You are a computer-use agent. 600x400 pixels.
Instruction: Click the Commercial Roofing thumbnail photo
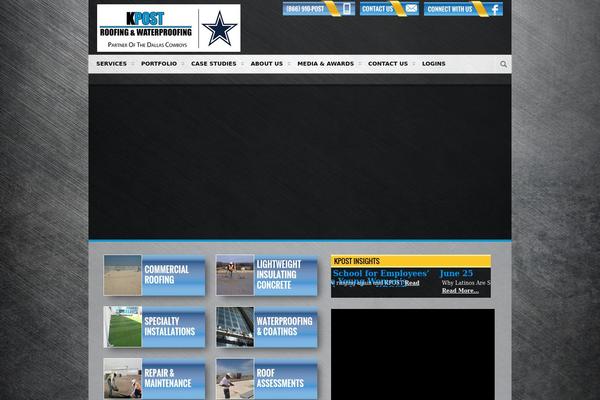[122, 275]
